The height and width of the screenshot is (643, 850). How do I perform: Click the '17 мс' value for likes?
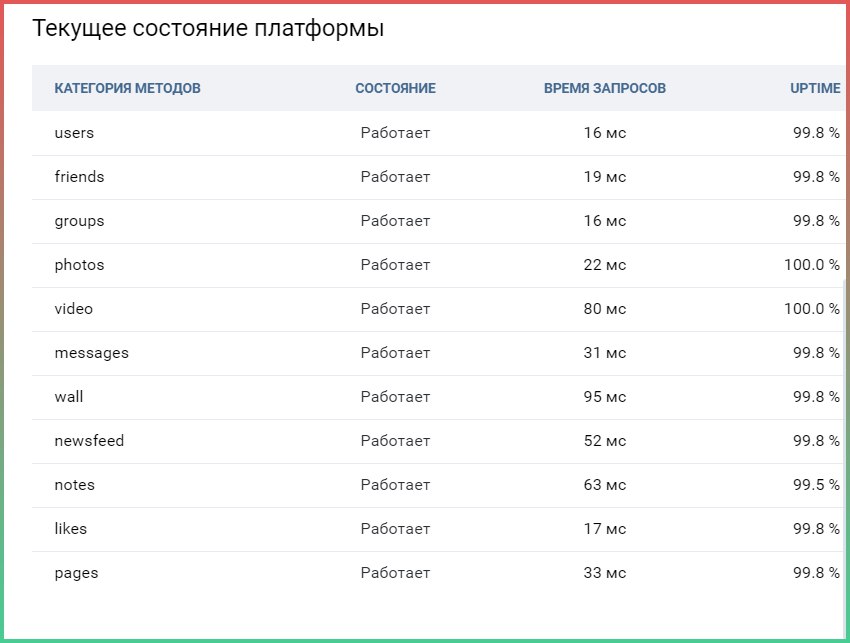605,528
